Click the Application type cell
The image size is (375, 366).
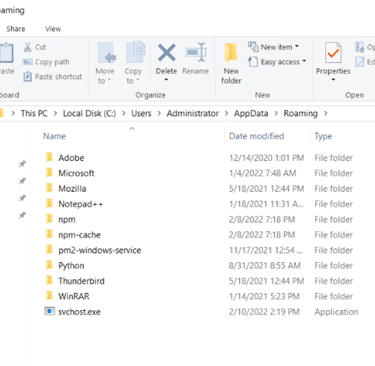pyautogui.click(x=336, y=312)
